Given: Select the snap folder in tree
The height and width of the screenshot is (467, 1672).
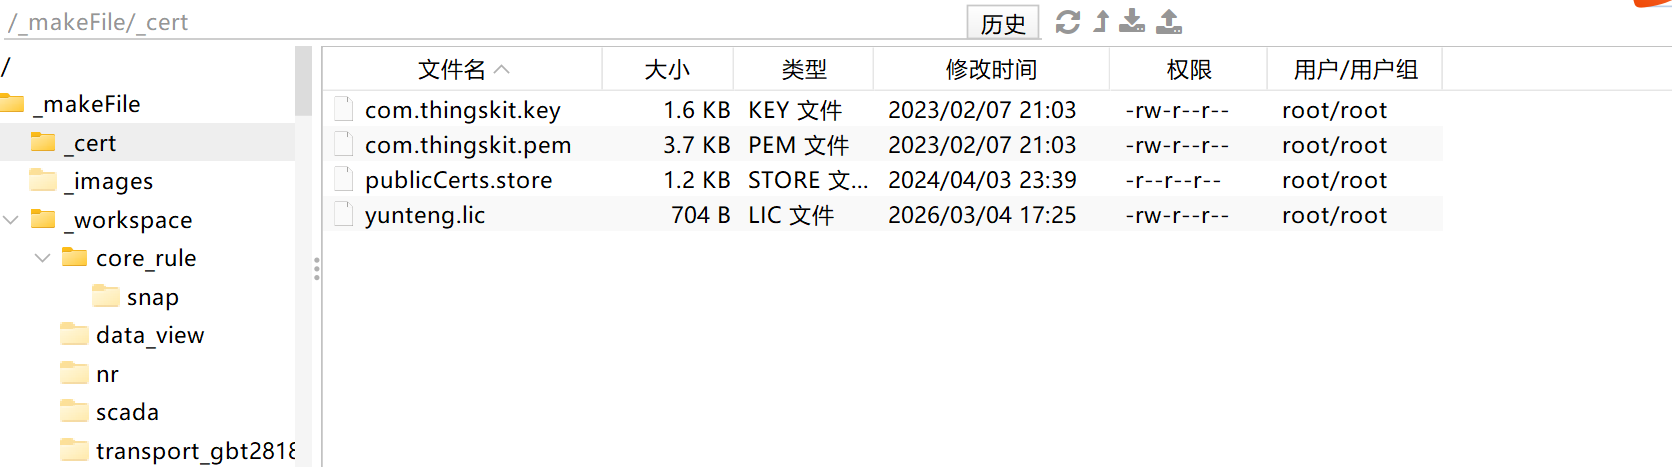Looking at the screenshot, I should (x=152, y=297).
